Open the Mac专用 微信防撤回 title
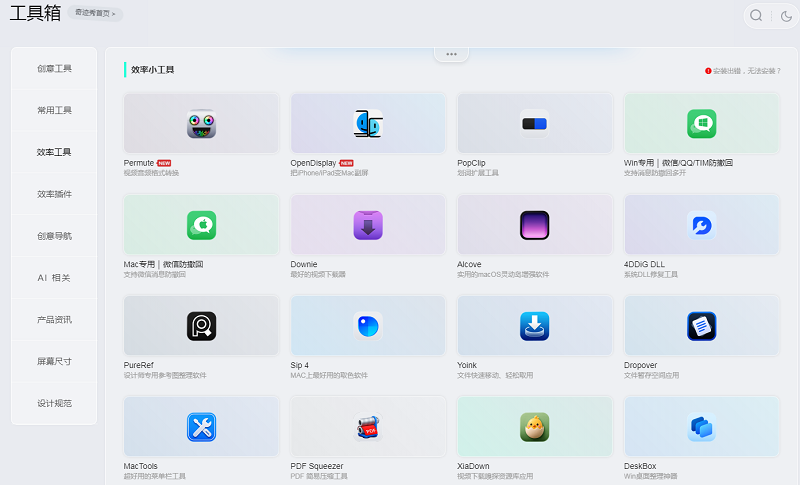This screenshot has height=485, width=800. point(163,264)
